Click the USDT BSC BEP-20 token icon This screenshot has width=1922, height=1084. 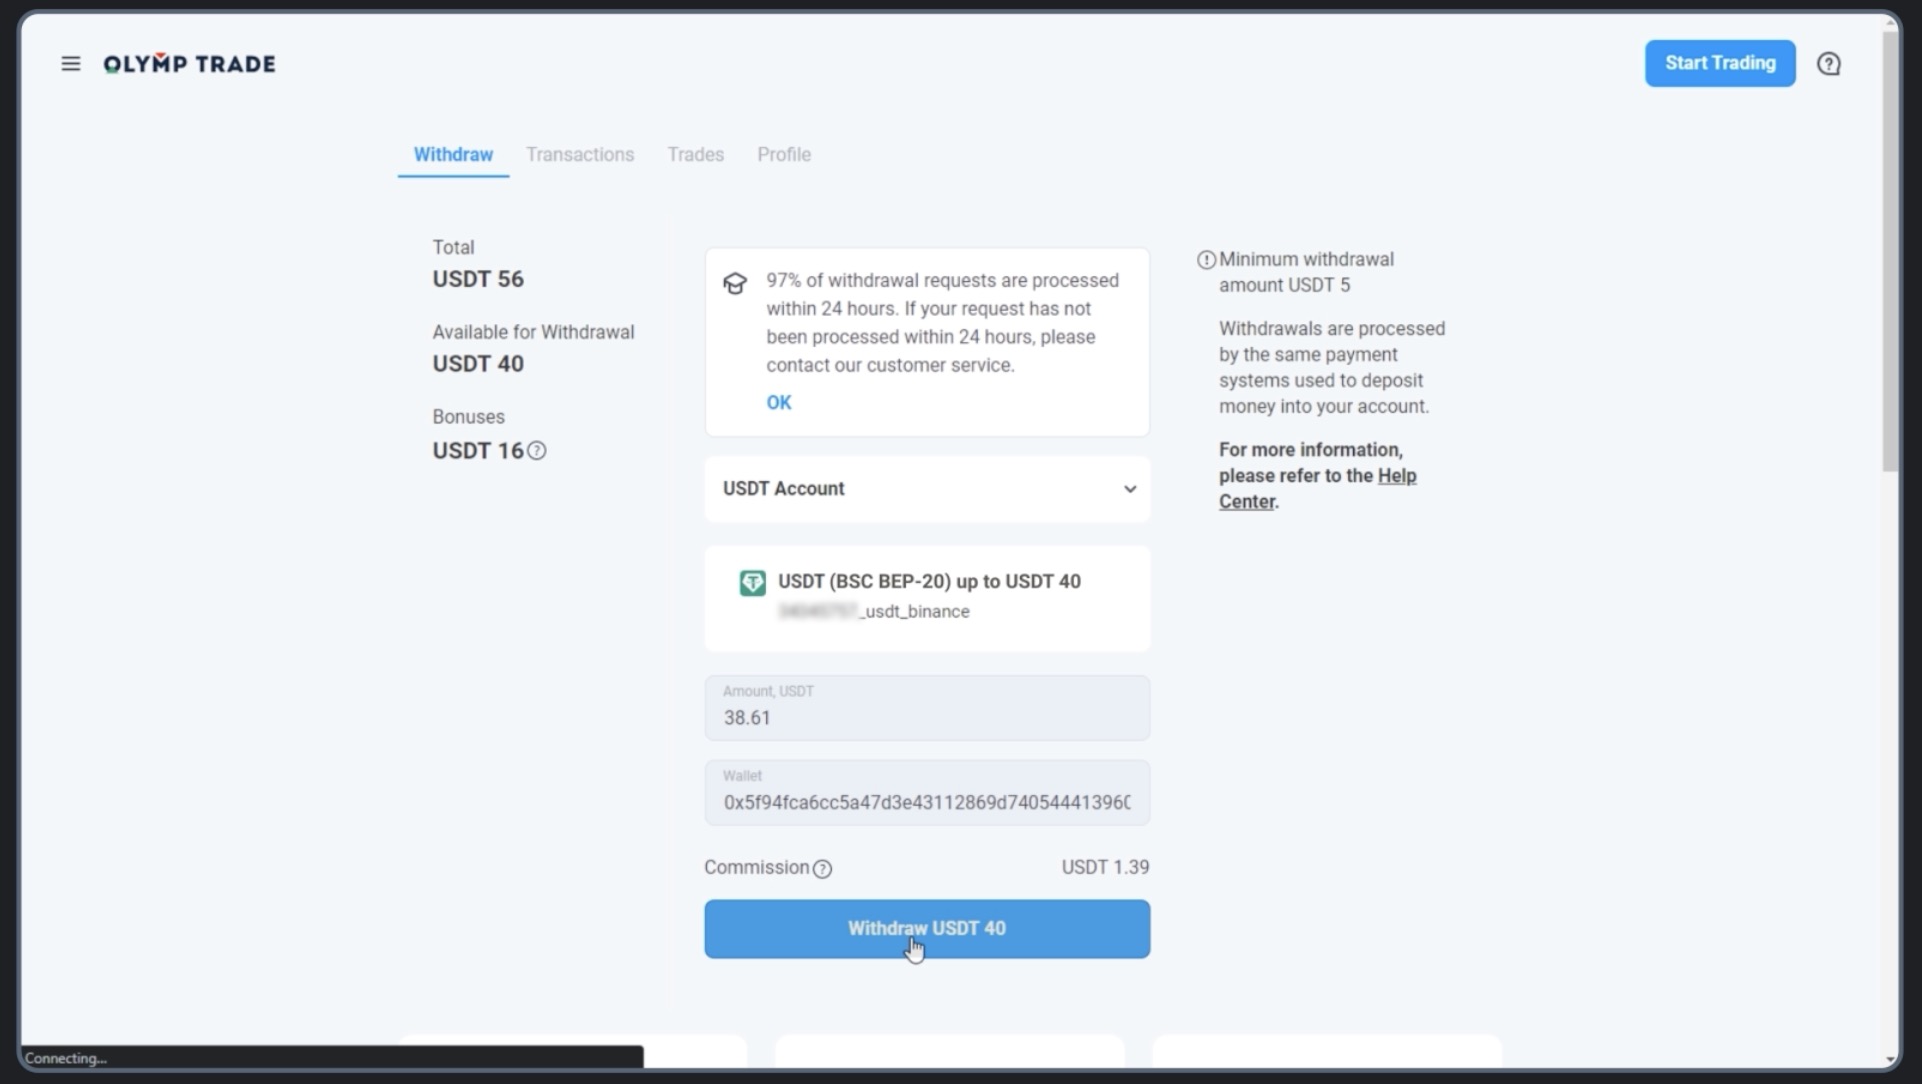[752, 582]
